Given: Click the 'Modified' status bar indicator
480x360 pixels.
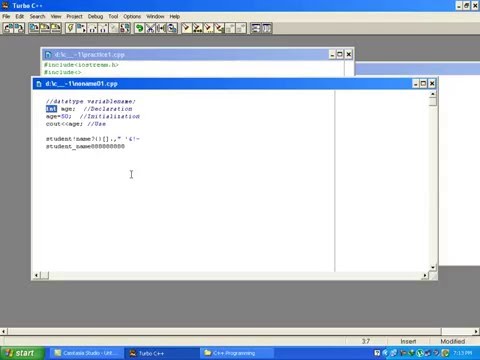Looking at the screenshot, I should [453, 341].
